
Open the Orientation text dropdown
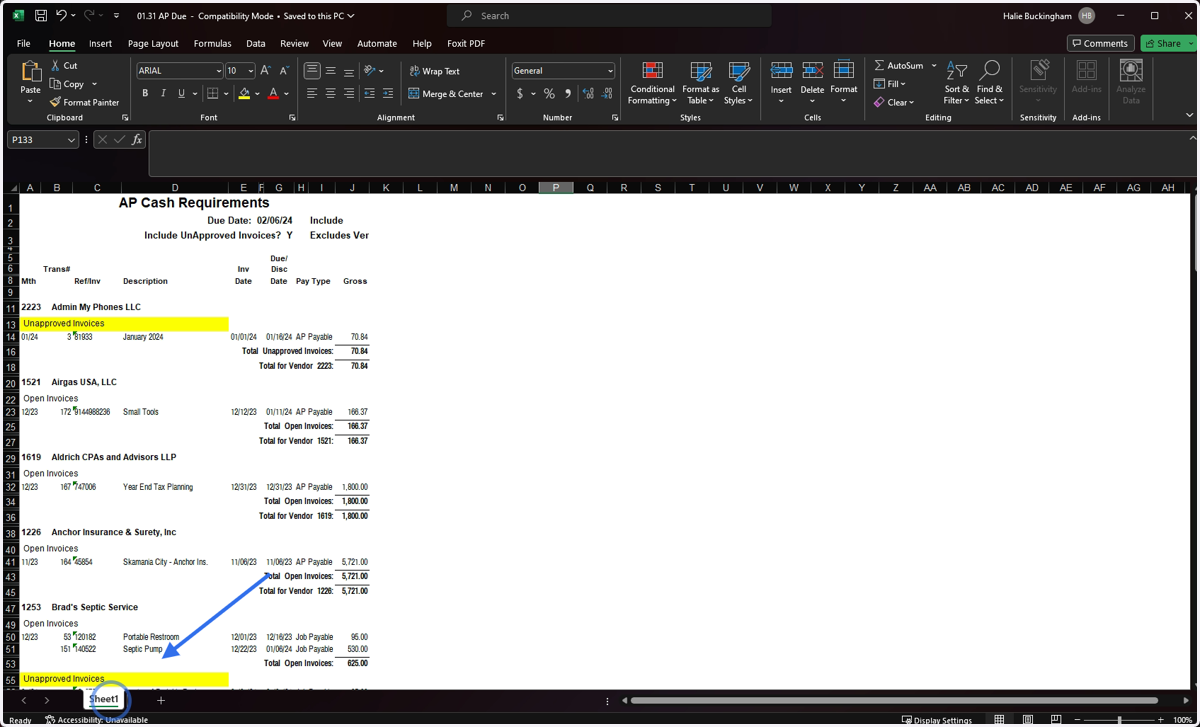click(x=374, y=71)
